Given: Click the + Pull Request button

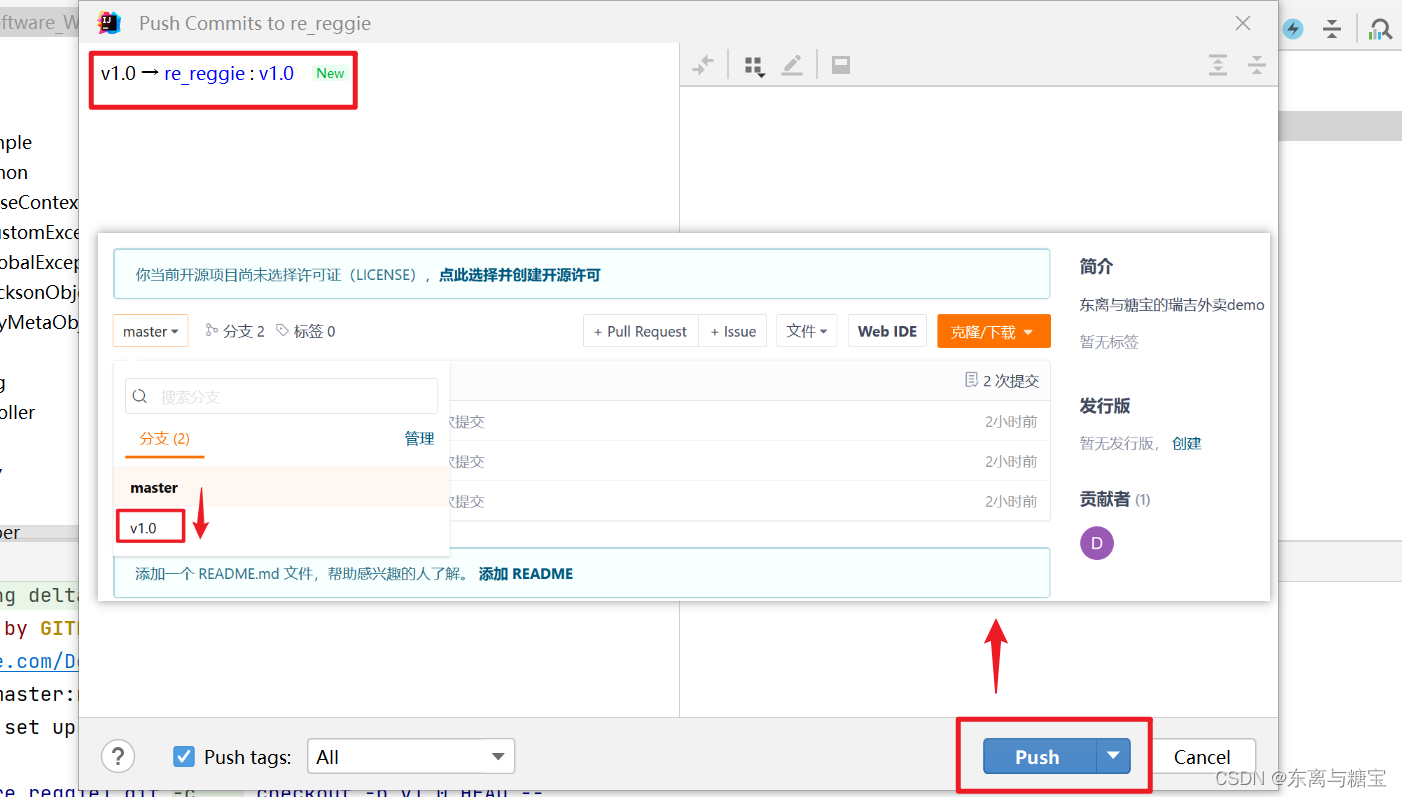Looking at the screenshot, I should [640, 331].
